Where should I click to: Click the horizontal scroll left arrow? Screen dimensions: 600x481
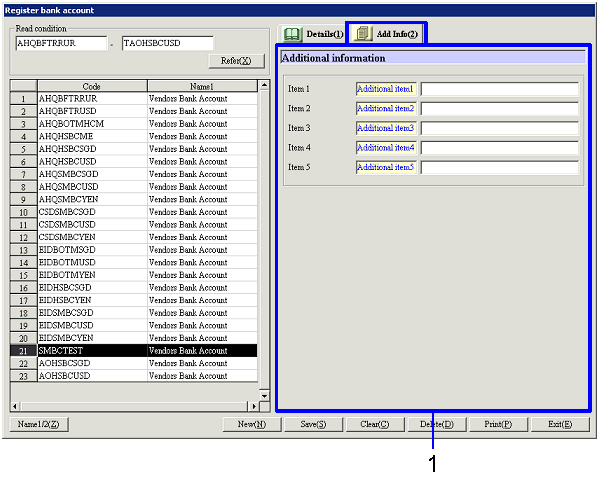[15, 406]
